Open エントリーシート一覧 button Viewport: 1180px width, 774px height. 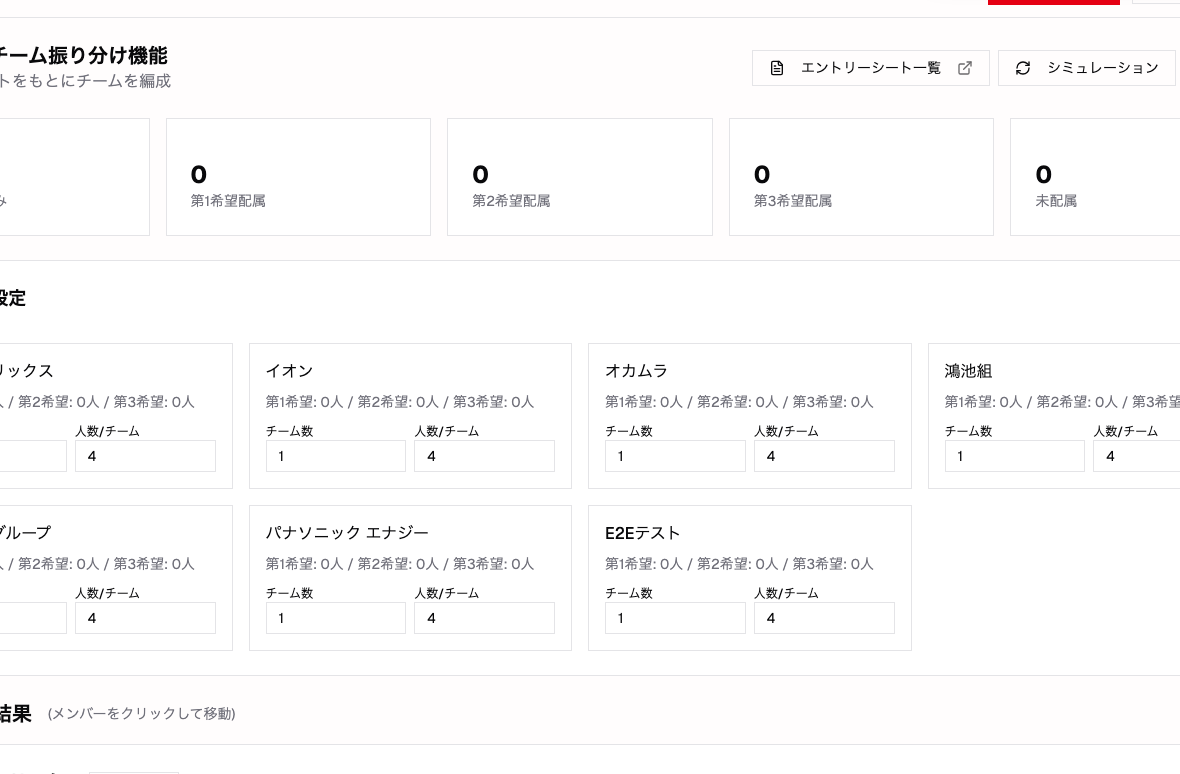tap(871, 68)
